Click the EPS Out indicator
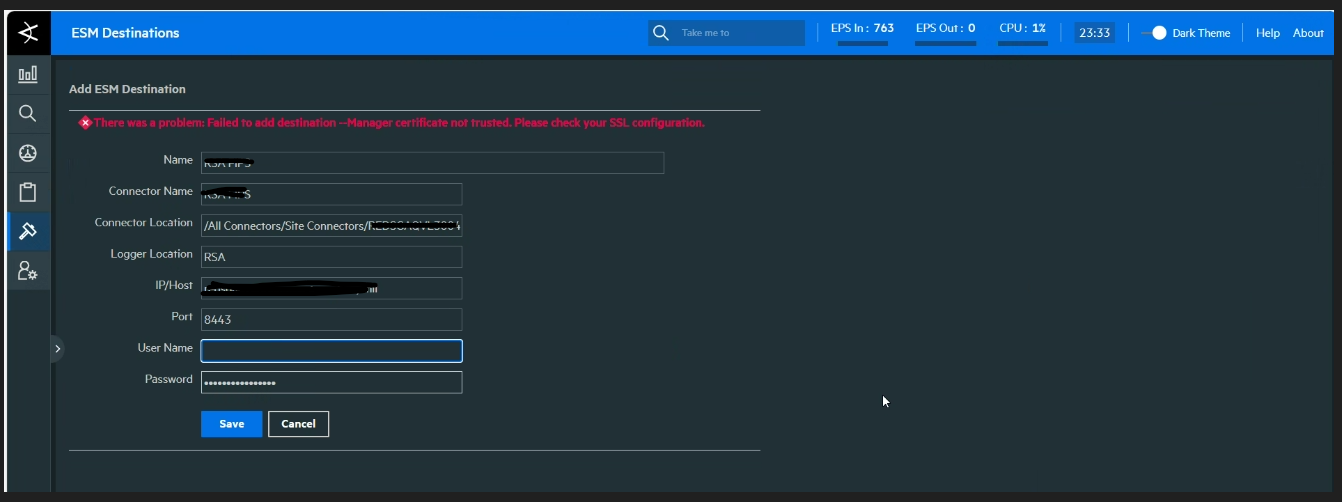This screenshot has width=1342, height=502. pyautogui.click(x=945, y=32)
